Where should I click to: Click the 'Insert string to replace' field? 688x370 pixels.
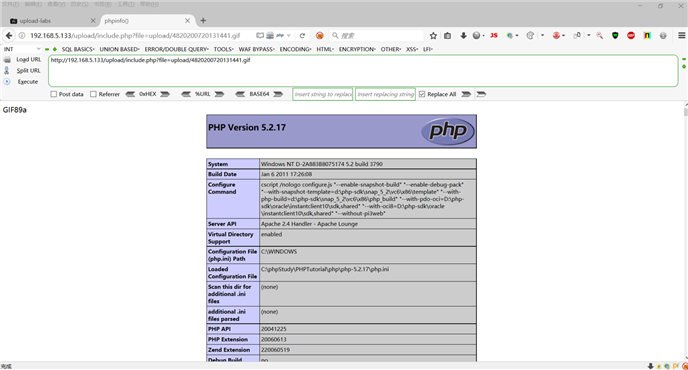[x=323, y=94]
